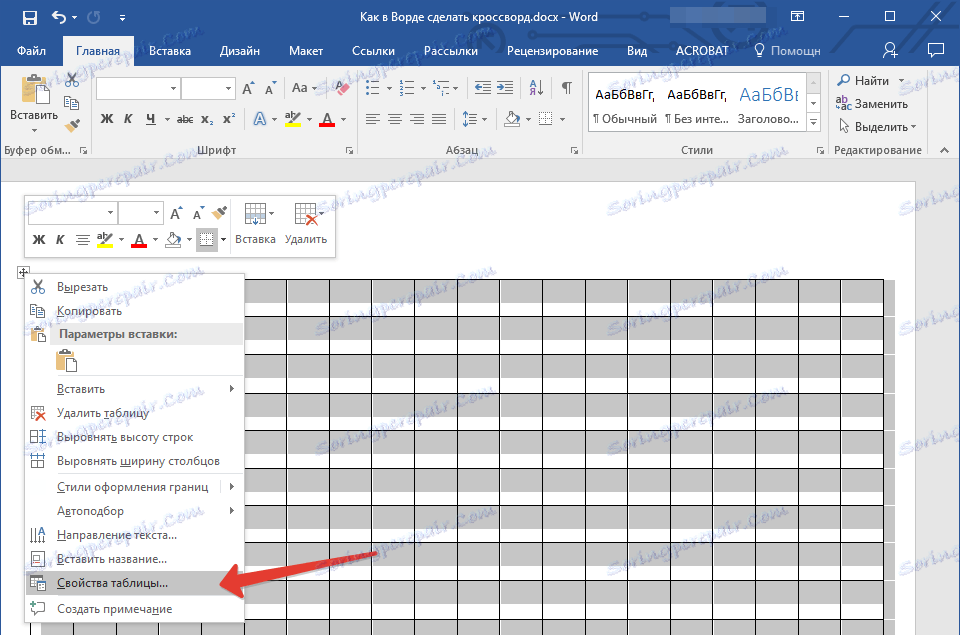Image resolution: width=960 pixels, height=635 pixels.
Task: Click the Clear Formatting eraser icon
Action: pos(343,89)
